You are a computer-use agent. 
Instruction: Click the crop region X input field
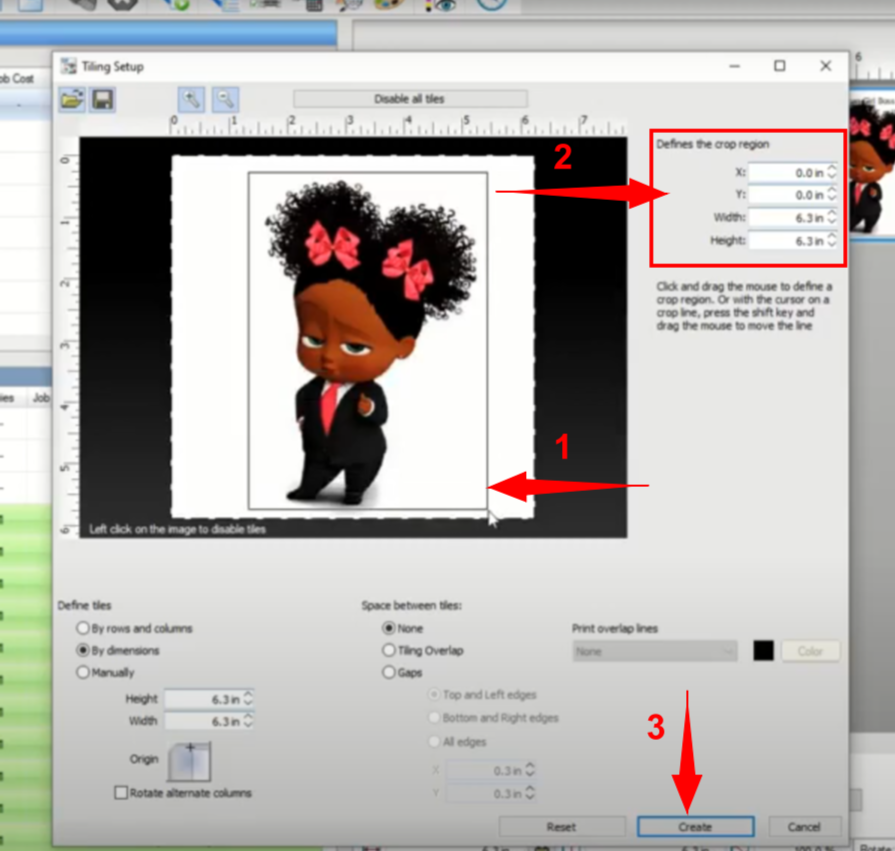787,172
